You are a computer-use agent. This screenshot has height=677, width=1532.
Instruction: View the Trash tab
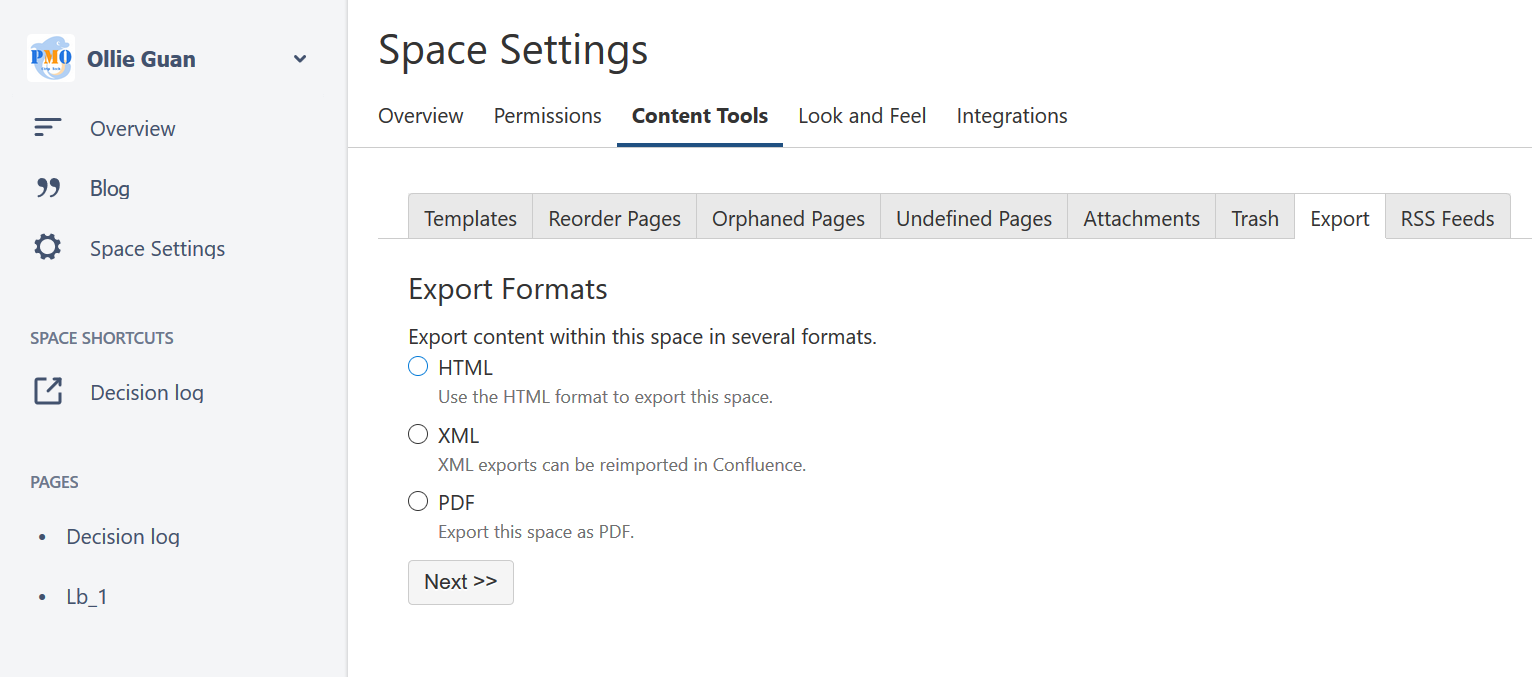click(x=1254, y=217)
